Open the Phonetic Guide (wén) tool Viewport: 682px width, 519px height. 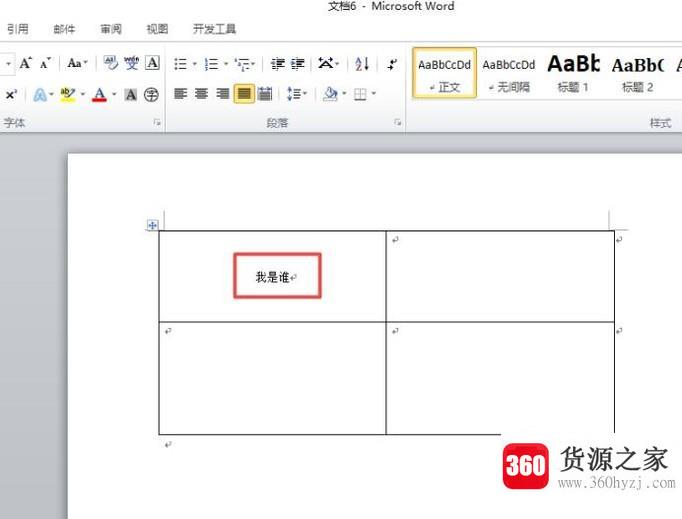coord(131,64)
